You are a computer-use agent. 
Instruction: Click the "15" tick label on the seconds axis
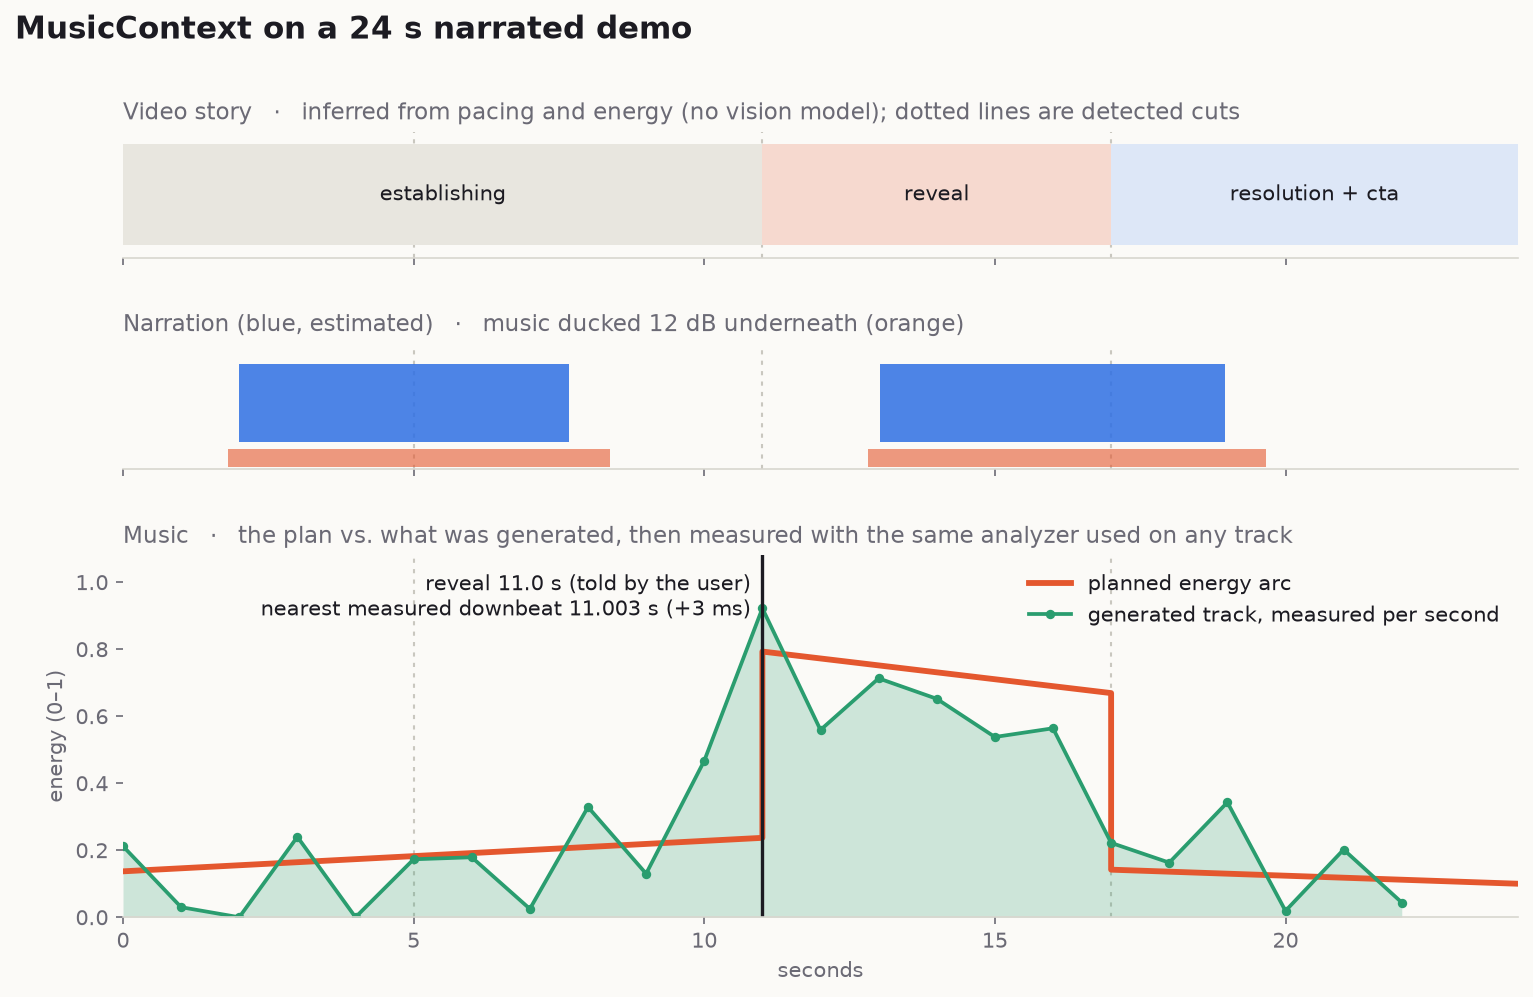tap(995, 940)
